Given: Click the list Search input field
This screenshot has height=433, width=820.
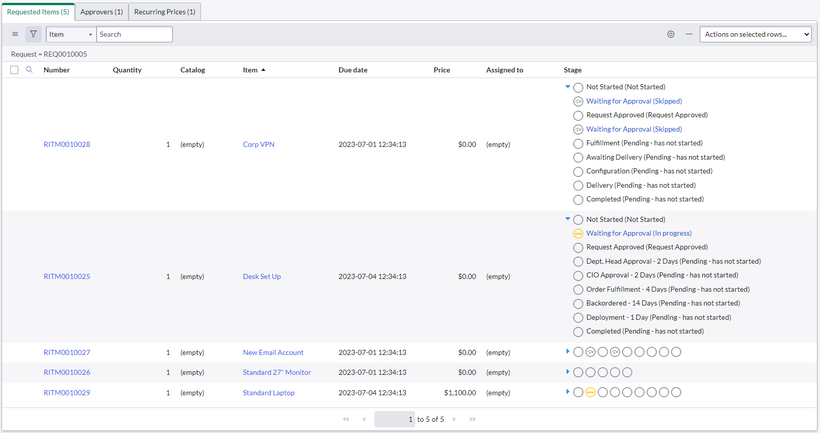Looking at the screenshot, I should pyautogui.click(x=134, y=34).
